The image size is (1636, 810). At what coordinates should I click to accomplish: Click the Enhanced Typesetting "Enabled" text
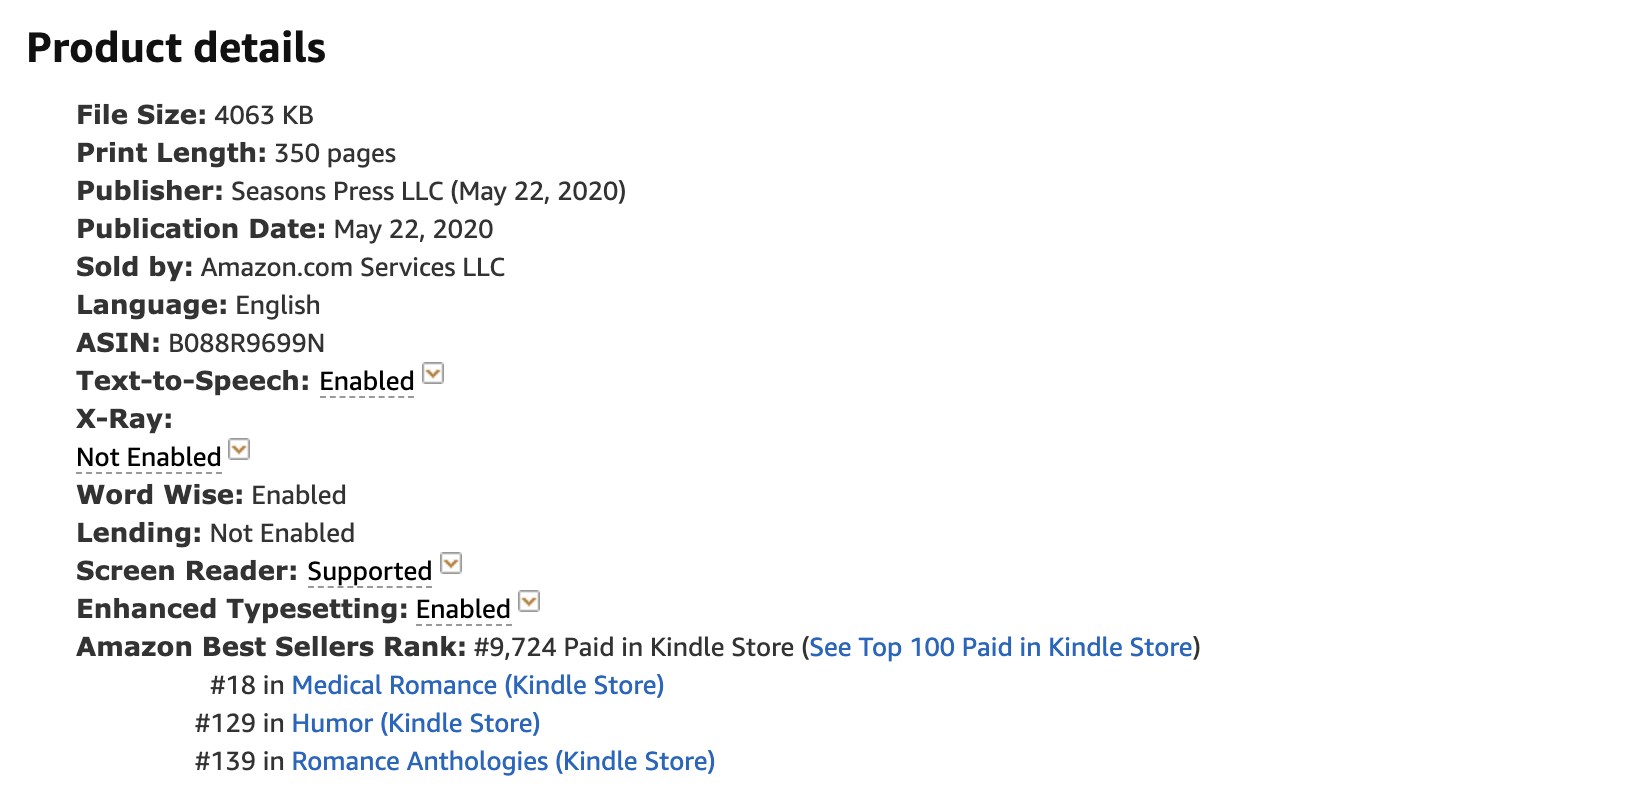point(463,609)
